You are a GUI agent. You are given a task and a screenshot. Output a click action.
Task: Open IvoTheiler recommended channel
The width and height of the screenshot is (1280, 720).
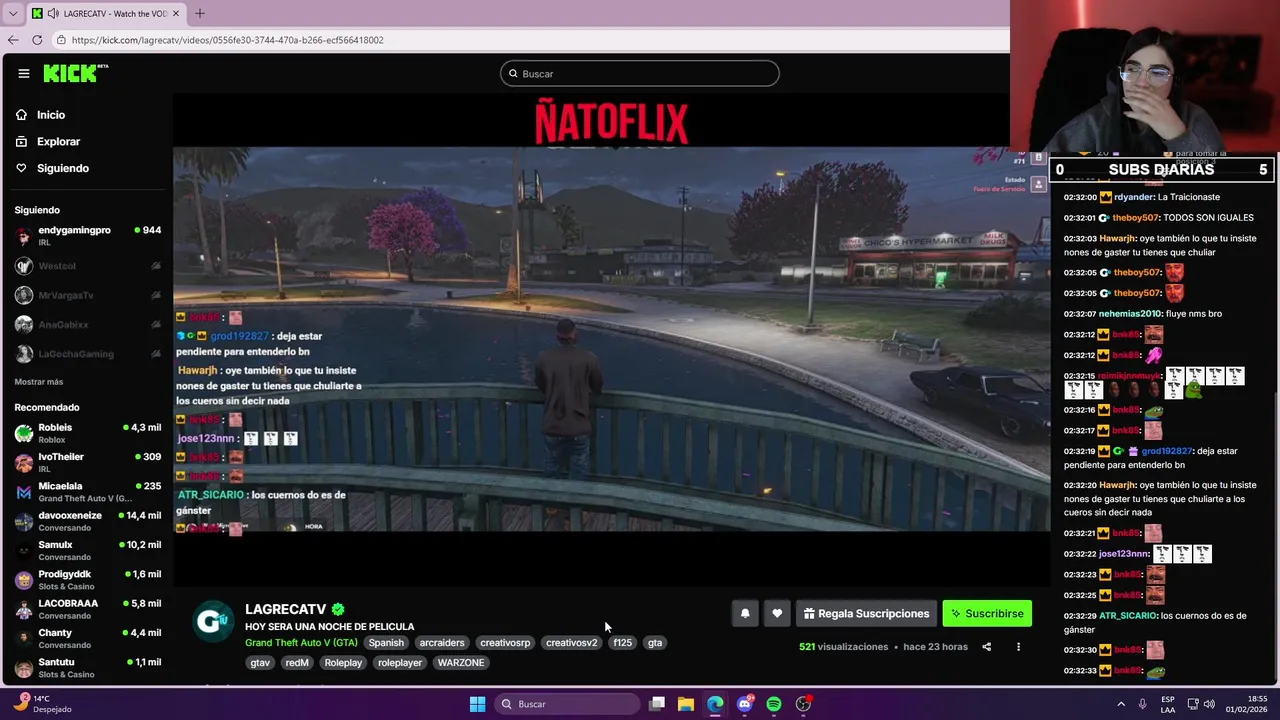coord(88,462)
